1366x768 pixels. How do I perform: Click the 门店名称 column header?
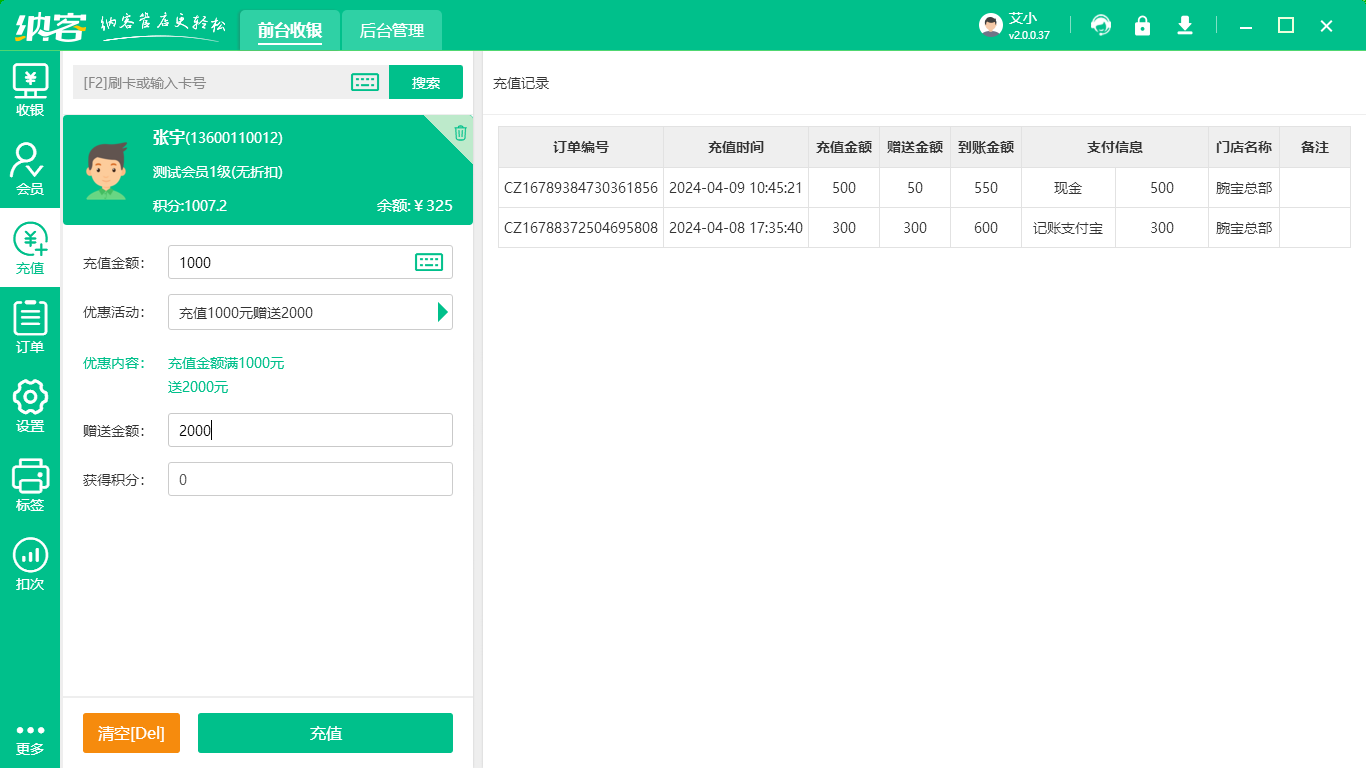(1244, 147)
